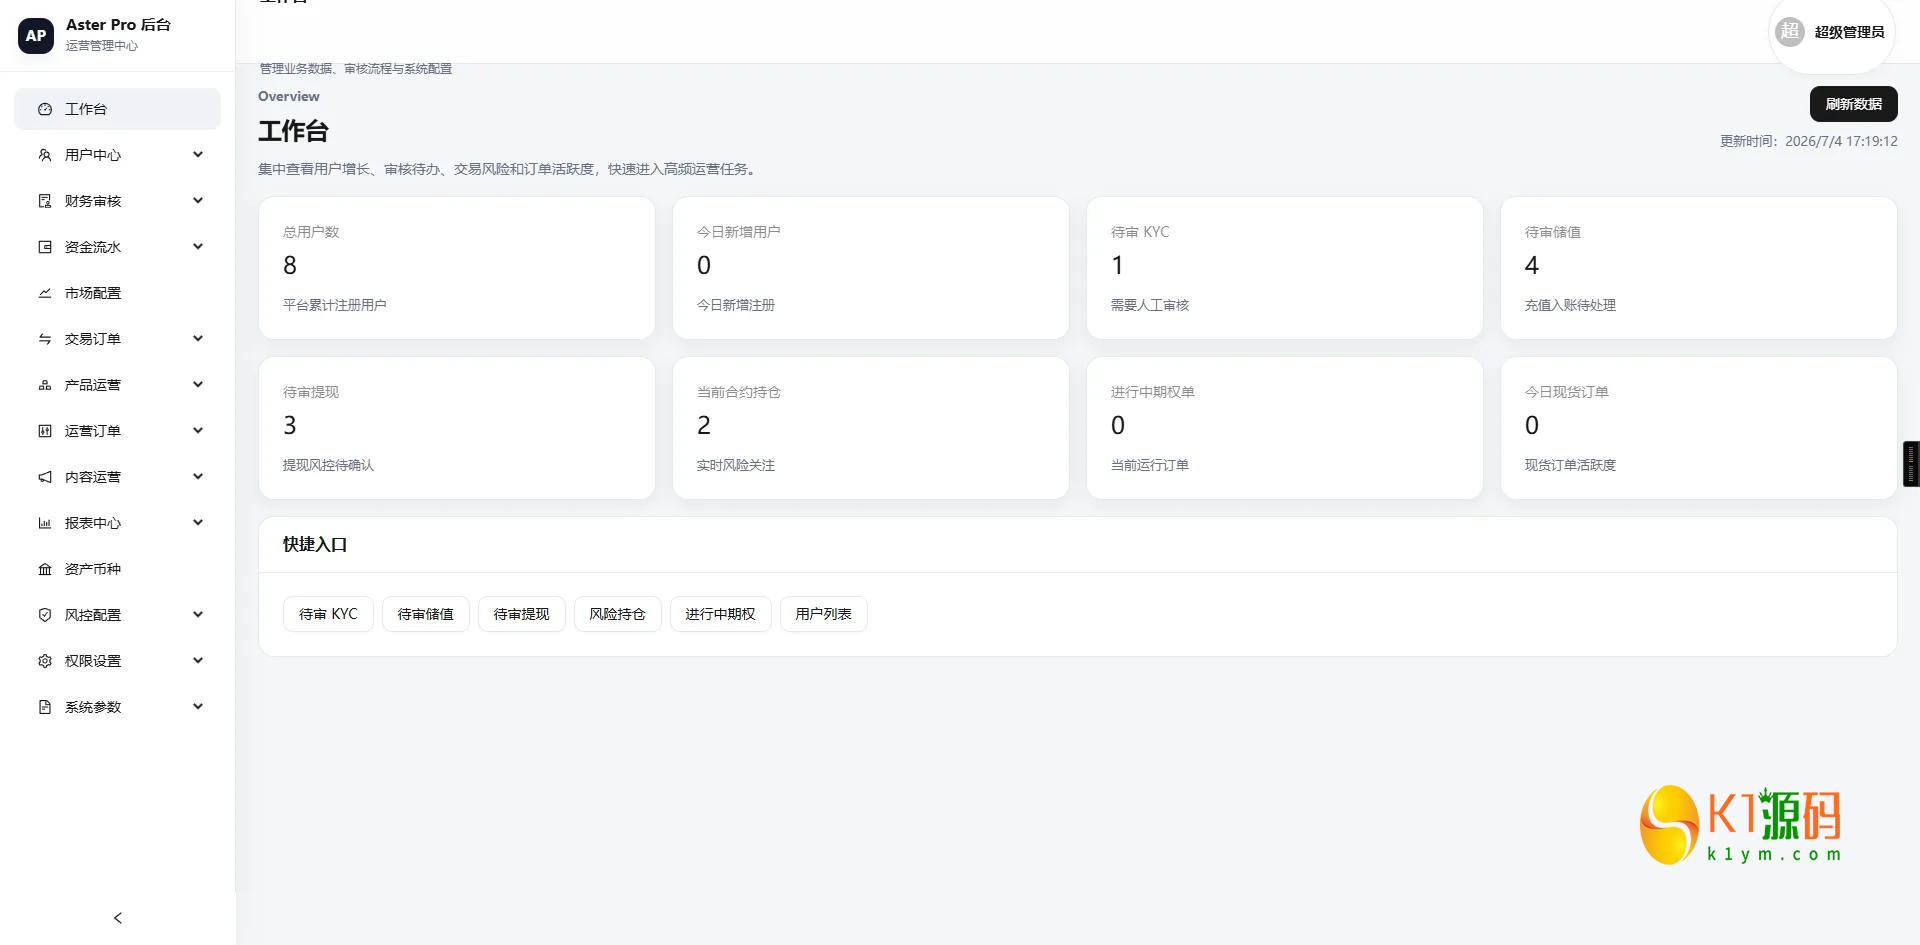Image resolution: width=1920 pixels, height=945 pixels.
Task: Click the 进行中期权单 stat card
Action: pos(1285,428)
